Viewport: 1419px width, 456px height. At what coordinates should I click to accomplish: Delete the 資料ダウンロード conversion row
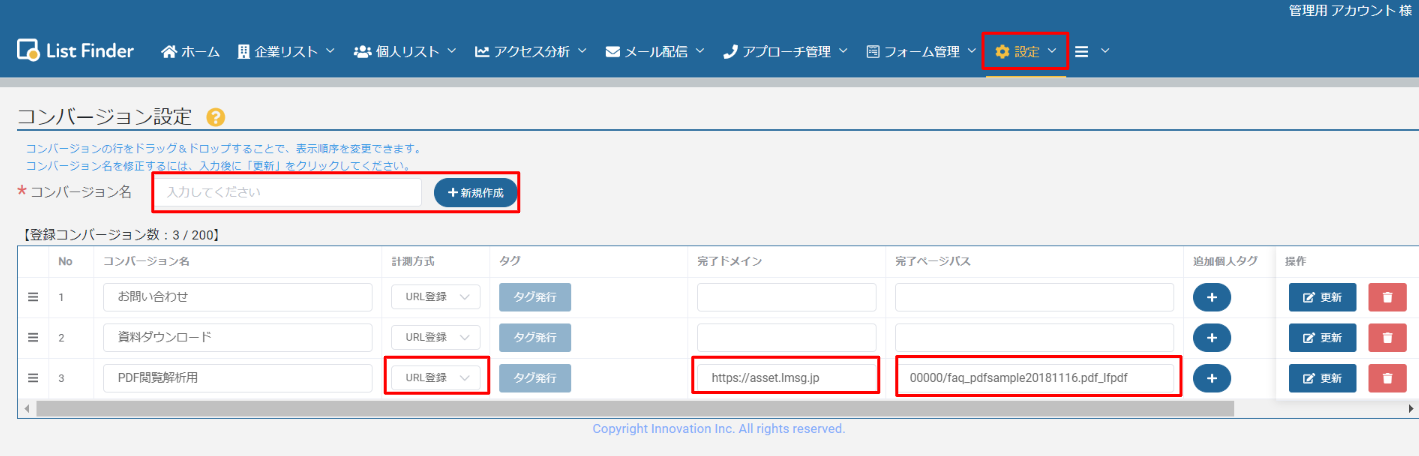1387,338
